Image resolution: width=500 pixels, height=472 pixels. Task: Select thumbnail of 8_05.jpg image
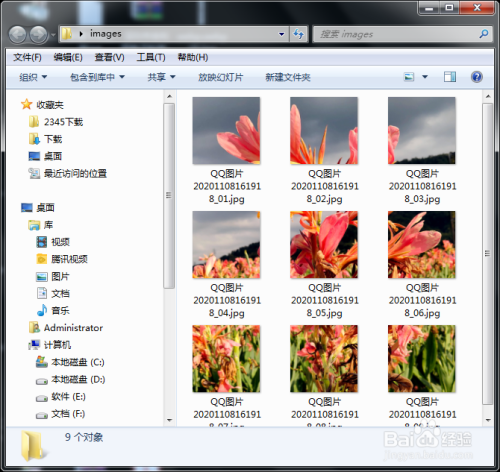324,245
